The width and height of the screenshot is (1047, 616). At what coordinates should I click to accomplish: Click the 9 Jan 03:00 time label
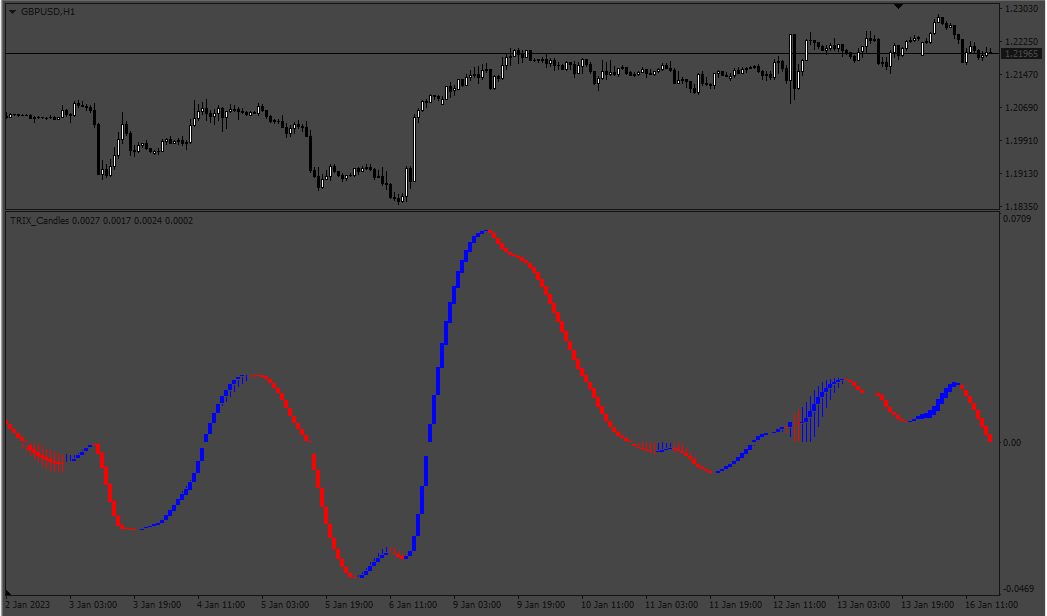coord(477,605)
